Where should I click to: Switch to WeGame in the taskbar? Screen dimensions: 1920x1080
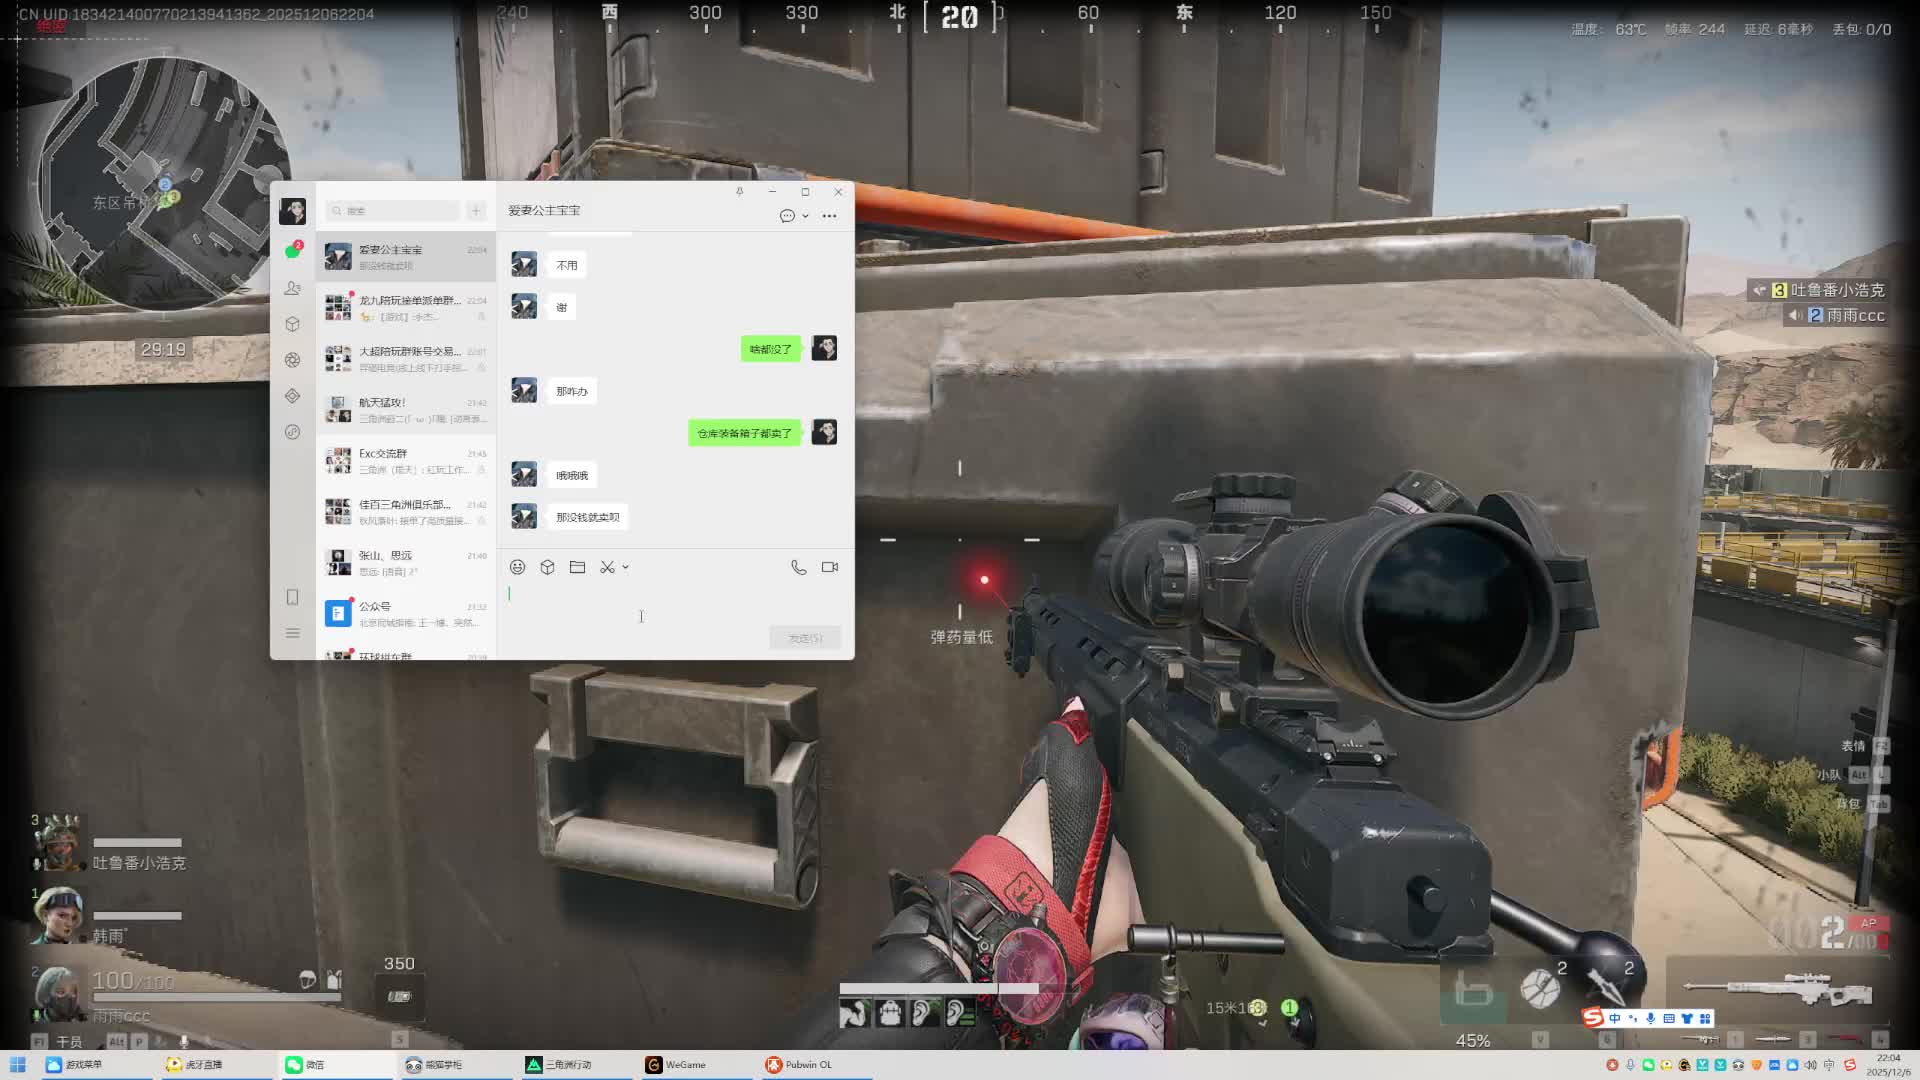[x=685, y=1065]
